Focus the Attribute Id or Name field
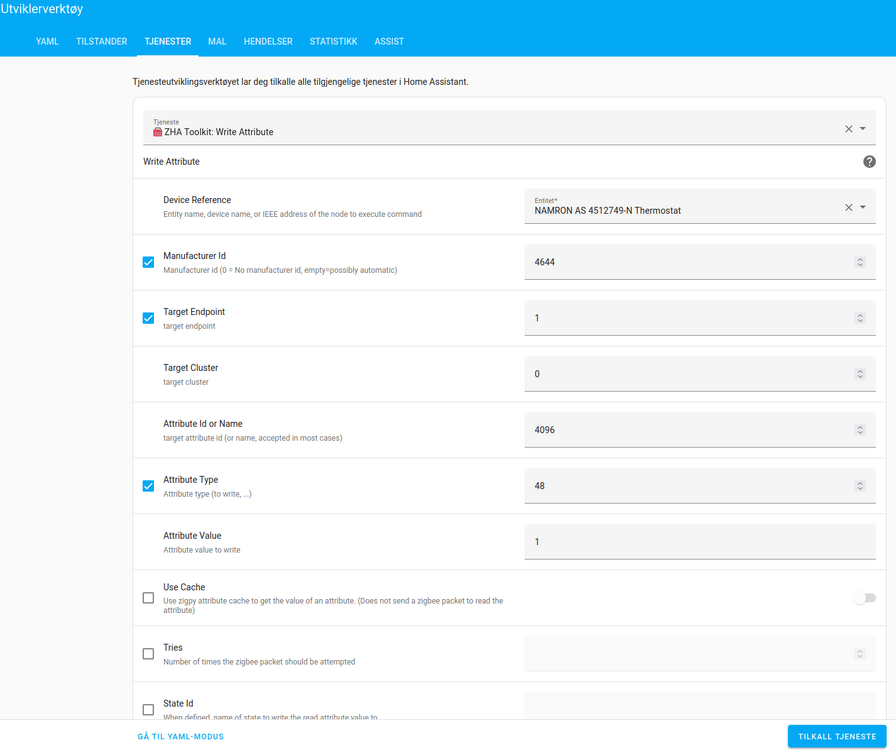This screenshot has width=896, height=750. (x=690, y=430)
